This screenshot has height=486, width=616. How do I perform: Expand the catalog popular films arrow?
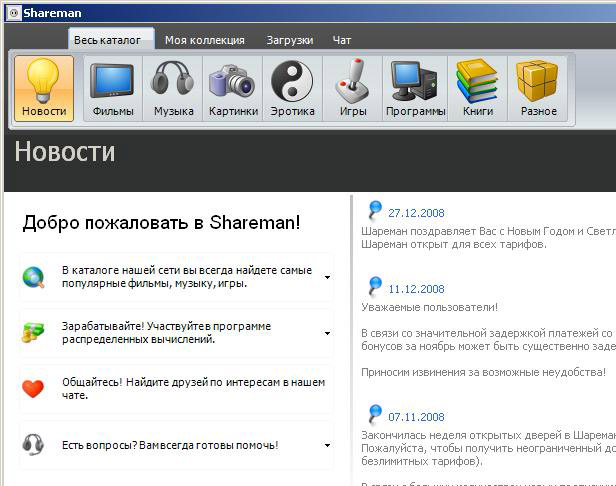pos(327,277)
